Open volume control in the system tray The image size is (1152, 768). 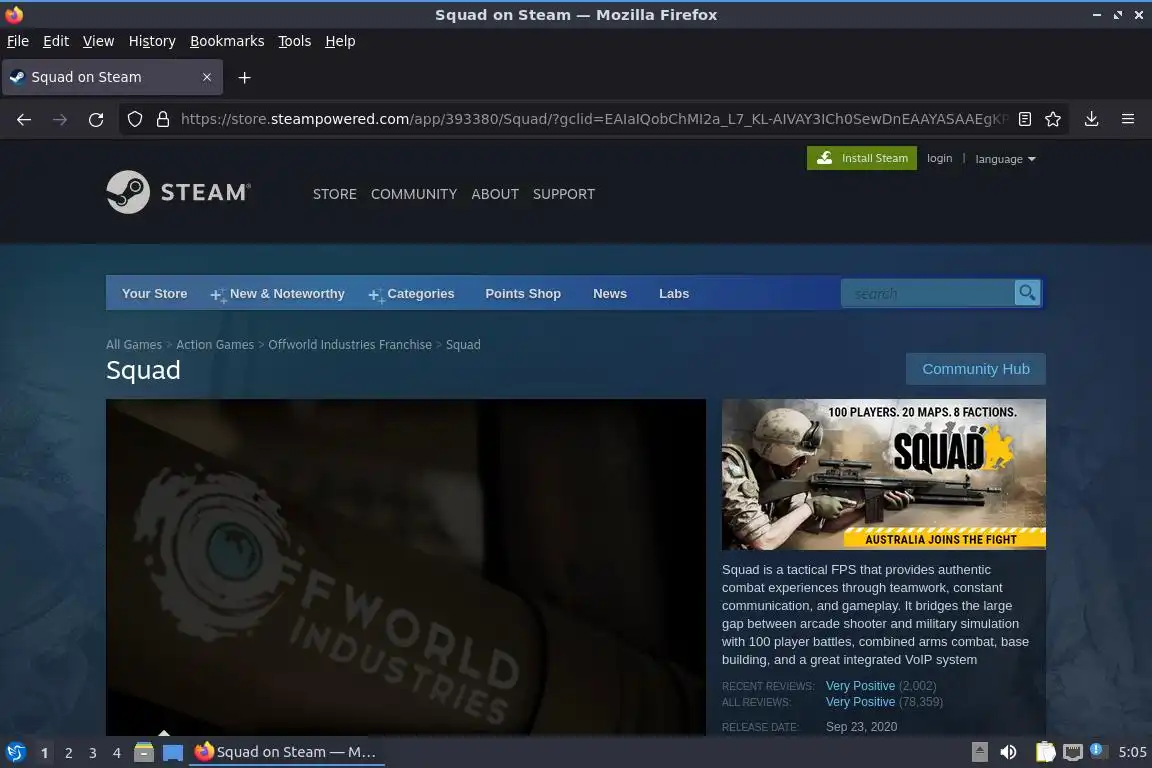pos(1008,752)
